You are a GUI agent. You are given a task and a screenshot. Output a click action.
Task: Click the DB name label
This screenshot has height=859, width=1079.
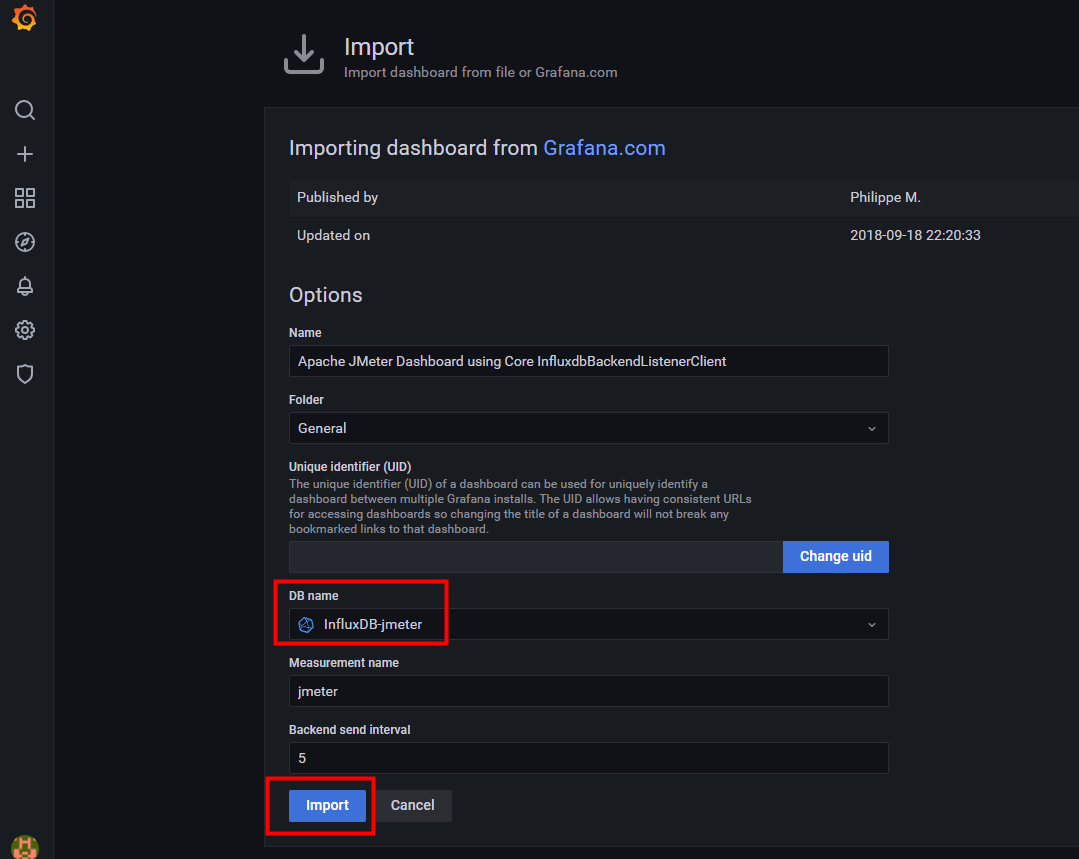pyautogui.click(x=313, y=596)
